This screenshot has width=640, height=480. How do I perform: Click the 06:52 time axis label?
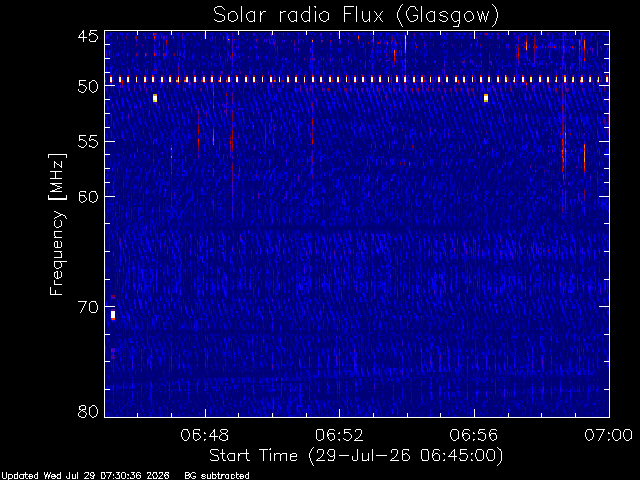339,435
